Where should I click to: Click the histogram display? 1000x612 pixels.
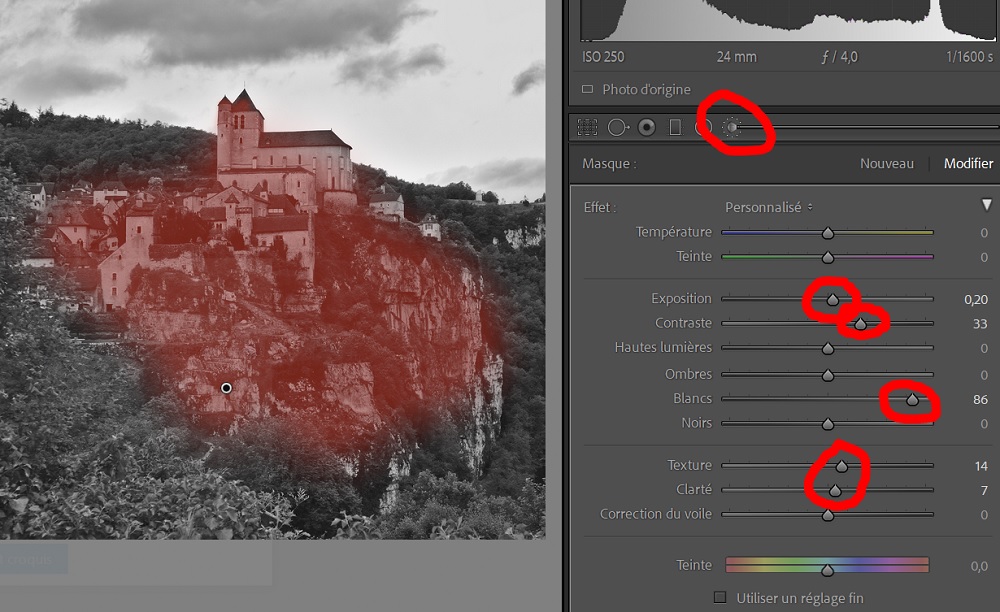787,20
